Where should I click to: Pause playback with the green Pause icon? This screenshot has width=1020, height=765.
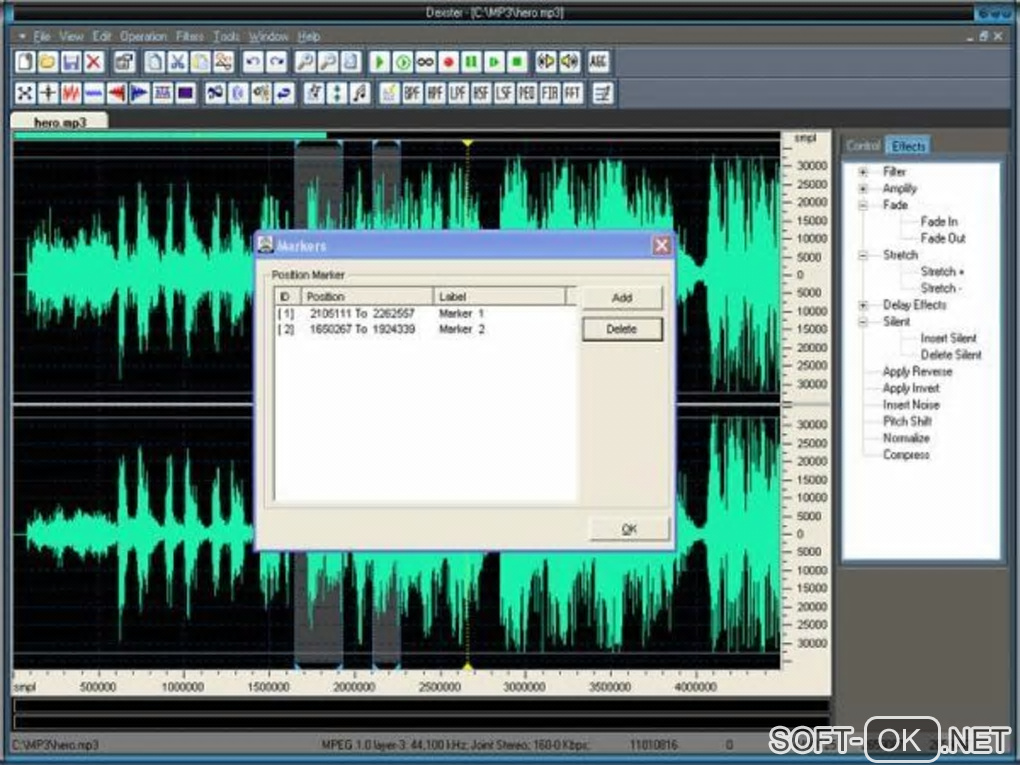click(471, 62)
